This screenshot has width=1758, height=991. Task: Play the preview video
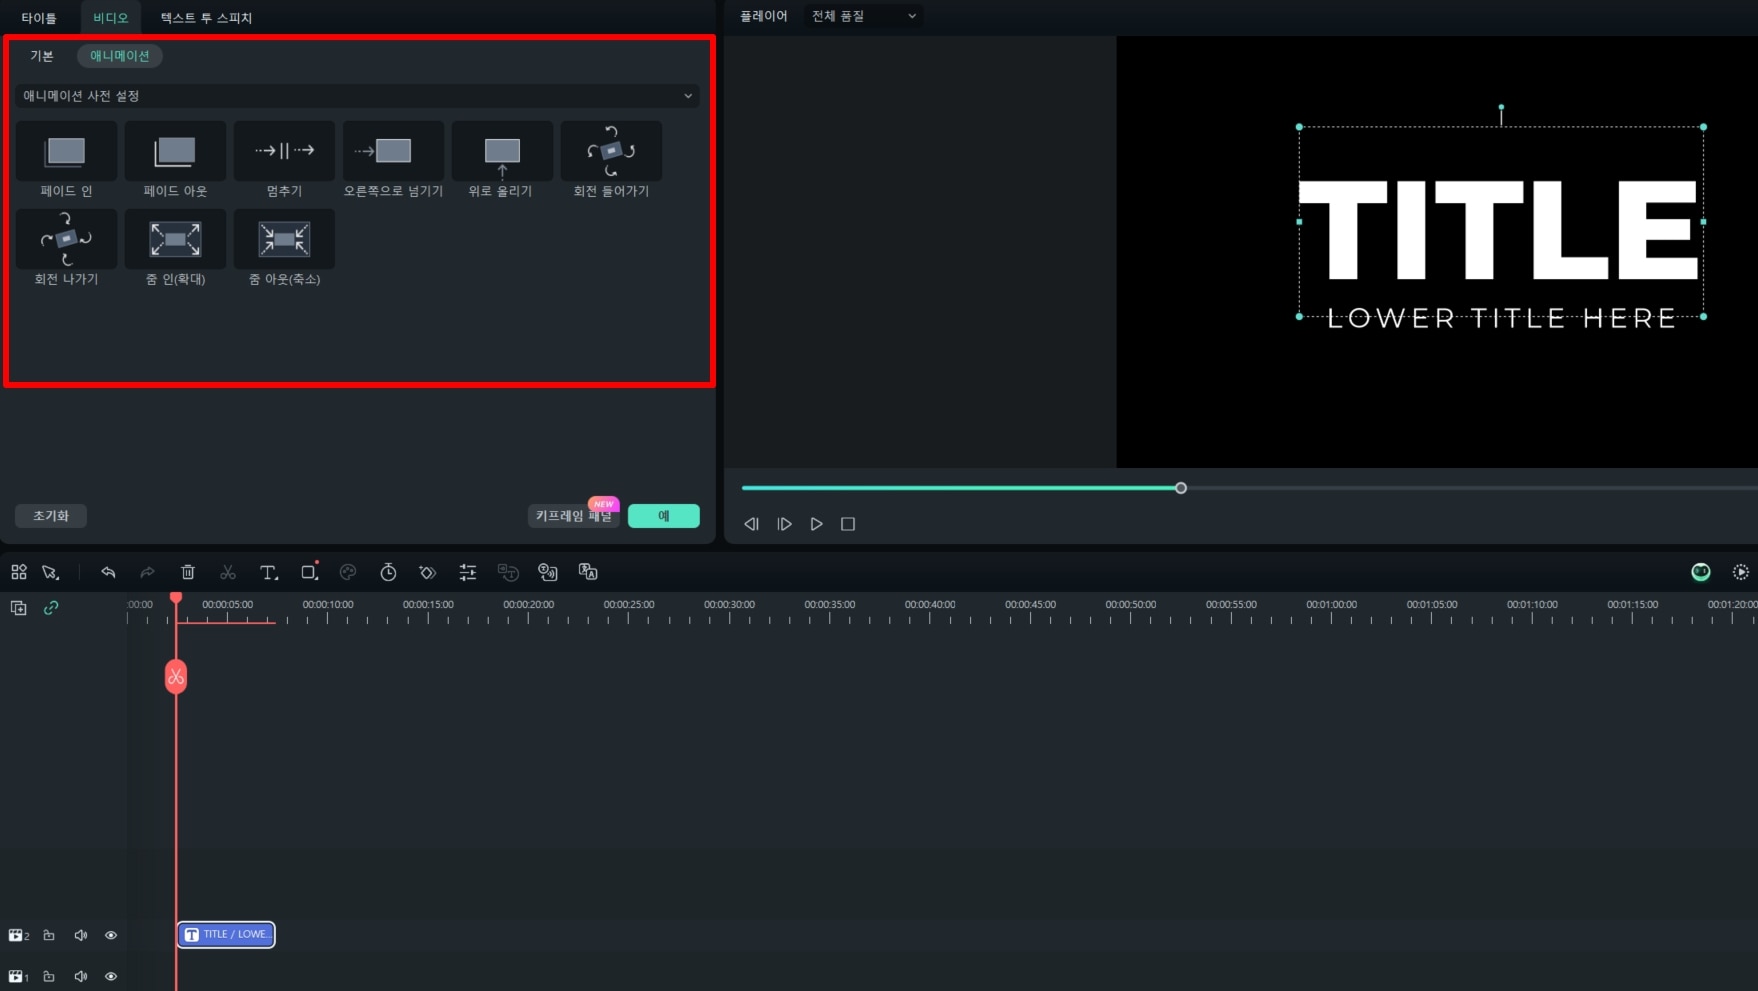click(817, 524)
